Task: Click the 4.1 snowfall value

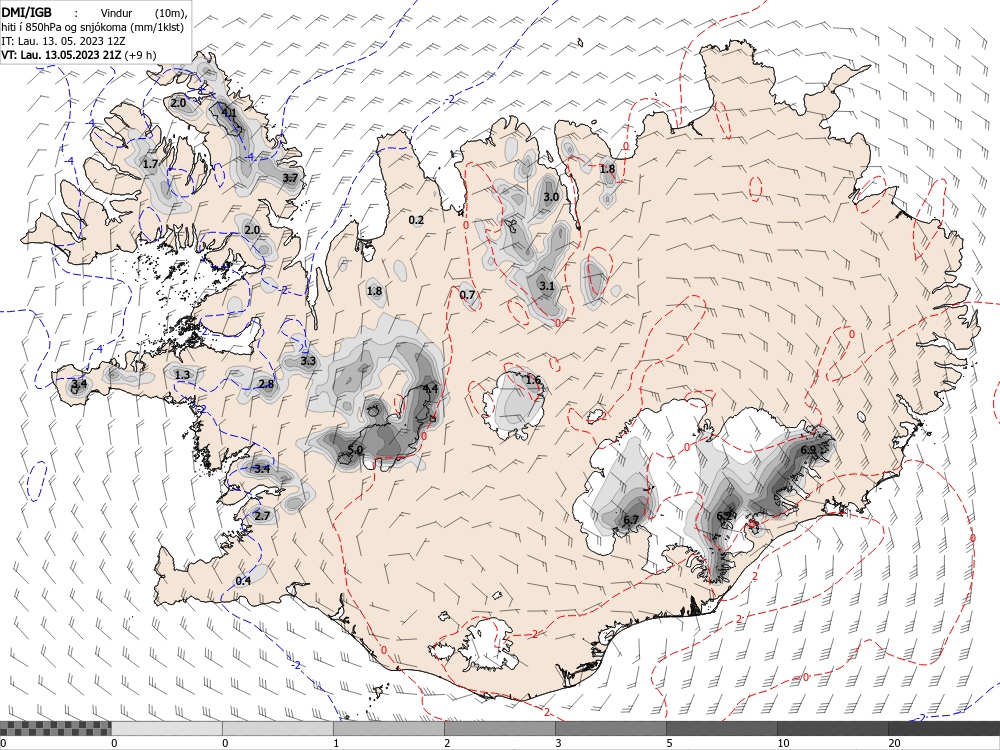Action: [228, 113]
